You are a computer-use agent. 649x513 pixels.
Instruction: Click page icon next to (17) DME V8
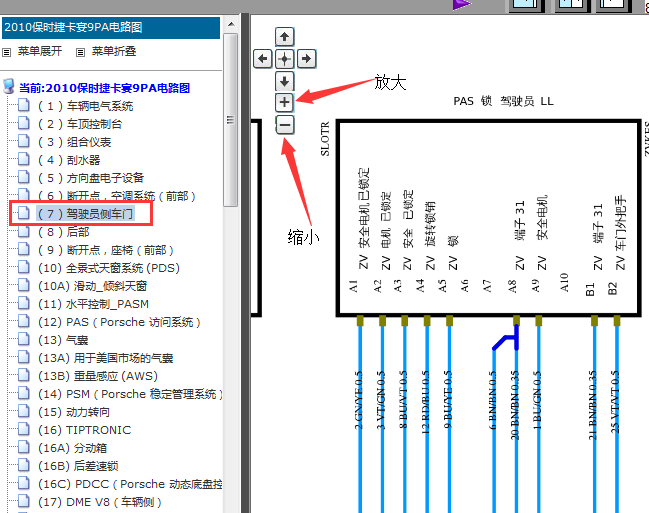tap(24, 501)
